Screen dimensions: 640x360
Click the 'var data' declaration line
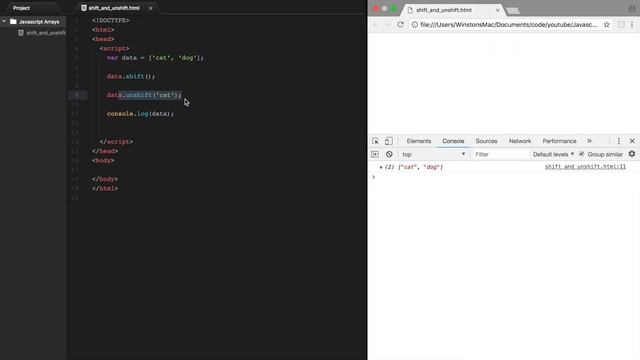[155, 58]
